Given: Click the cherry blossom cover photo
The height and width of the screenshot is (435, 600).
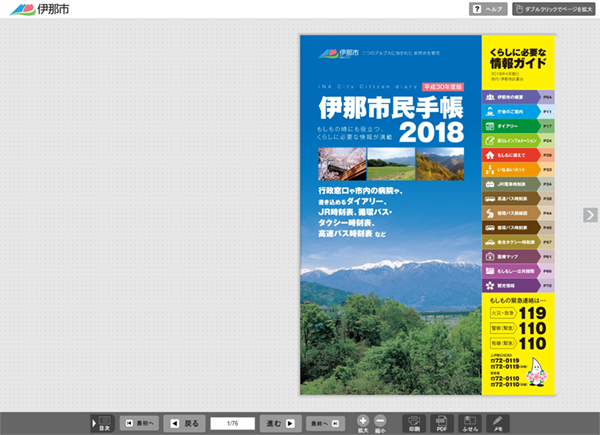Looking at the screenshot, I should [x=342, y=164].
